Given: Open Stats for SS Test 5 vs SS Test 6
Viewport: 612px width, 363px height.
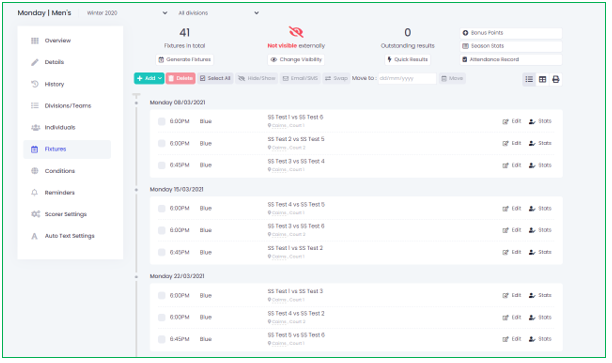Looking at the screenshot, I should pos(540,339).
